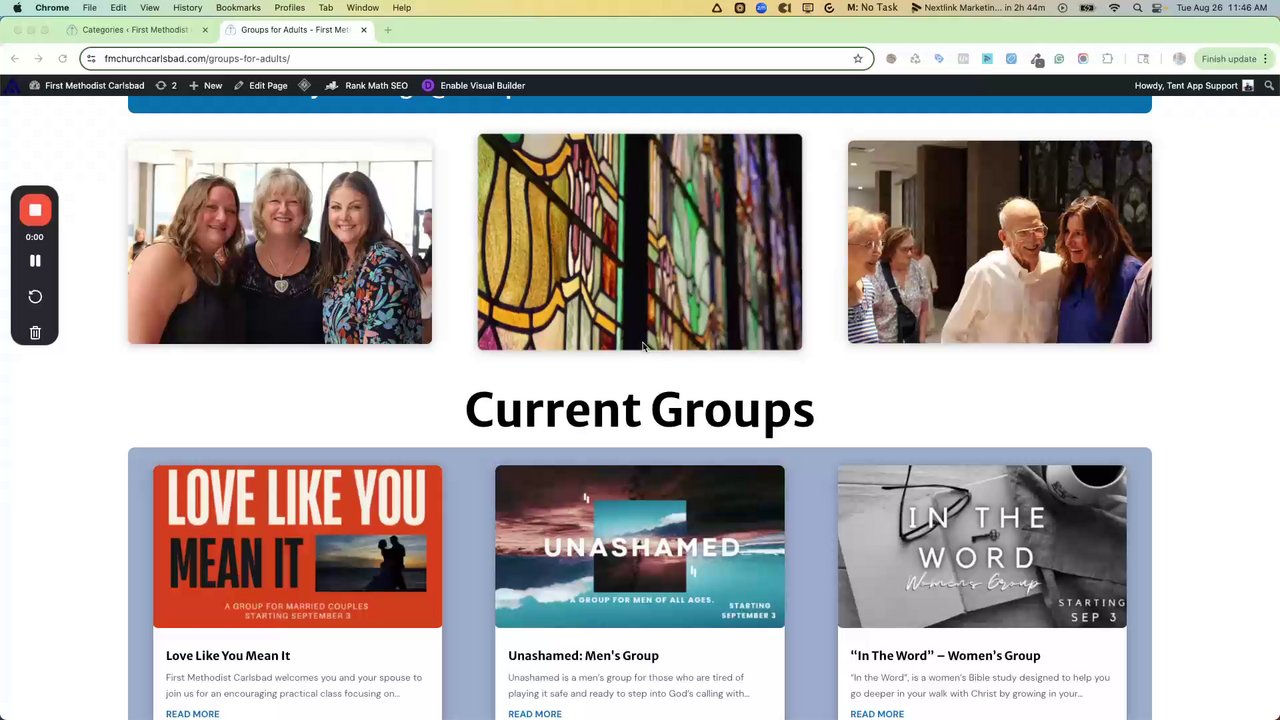Screen dimensions: 1280x720
Task: Open Love Like You Mean It title
Action: click(228, 656)
